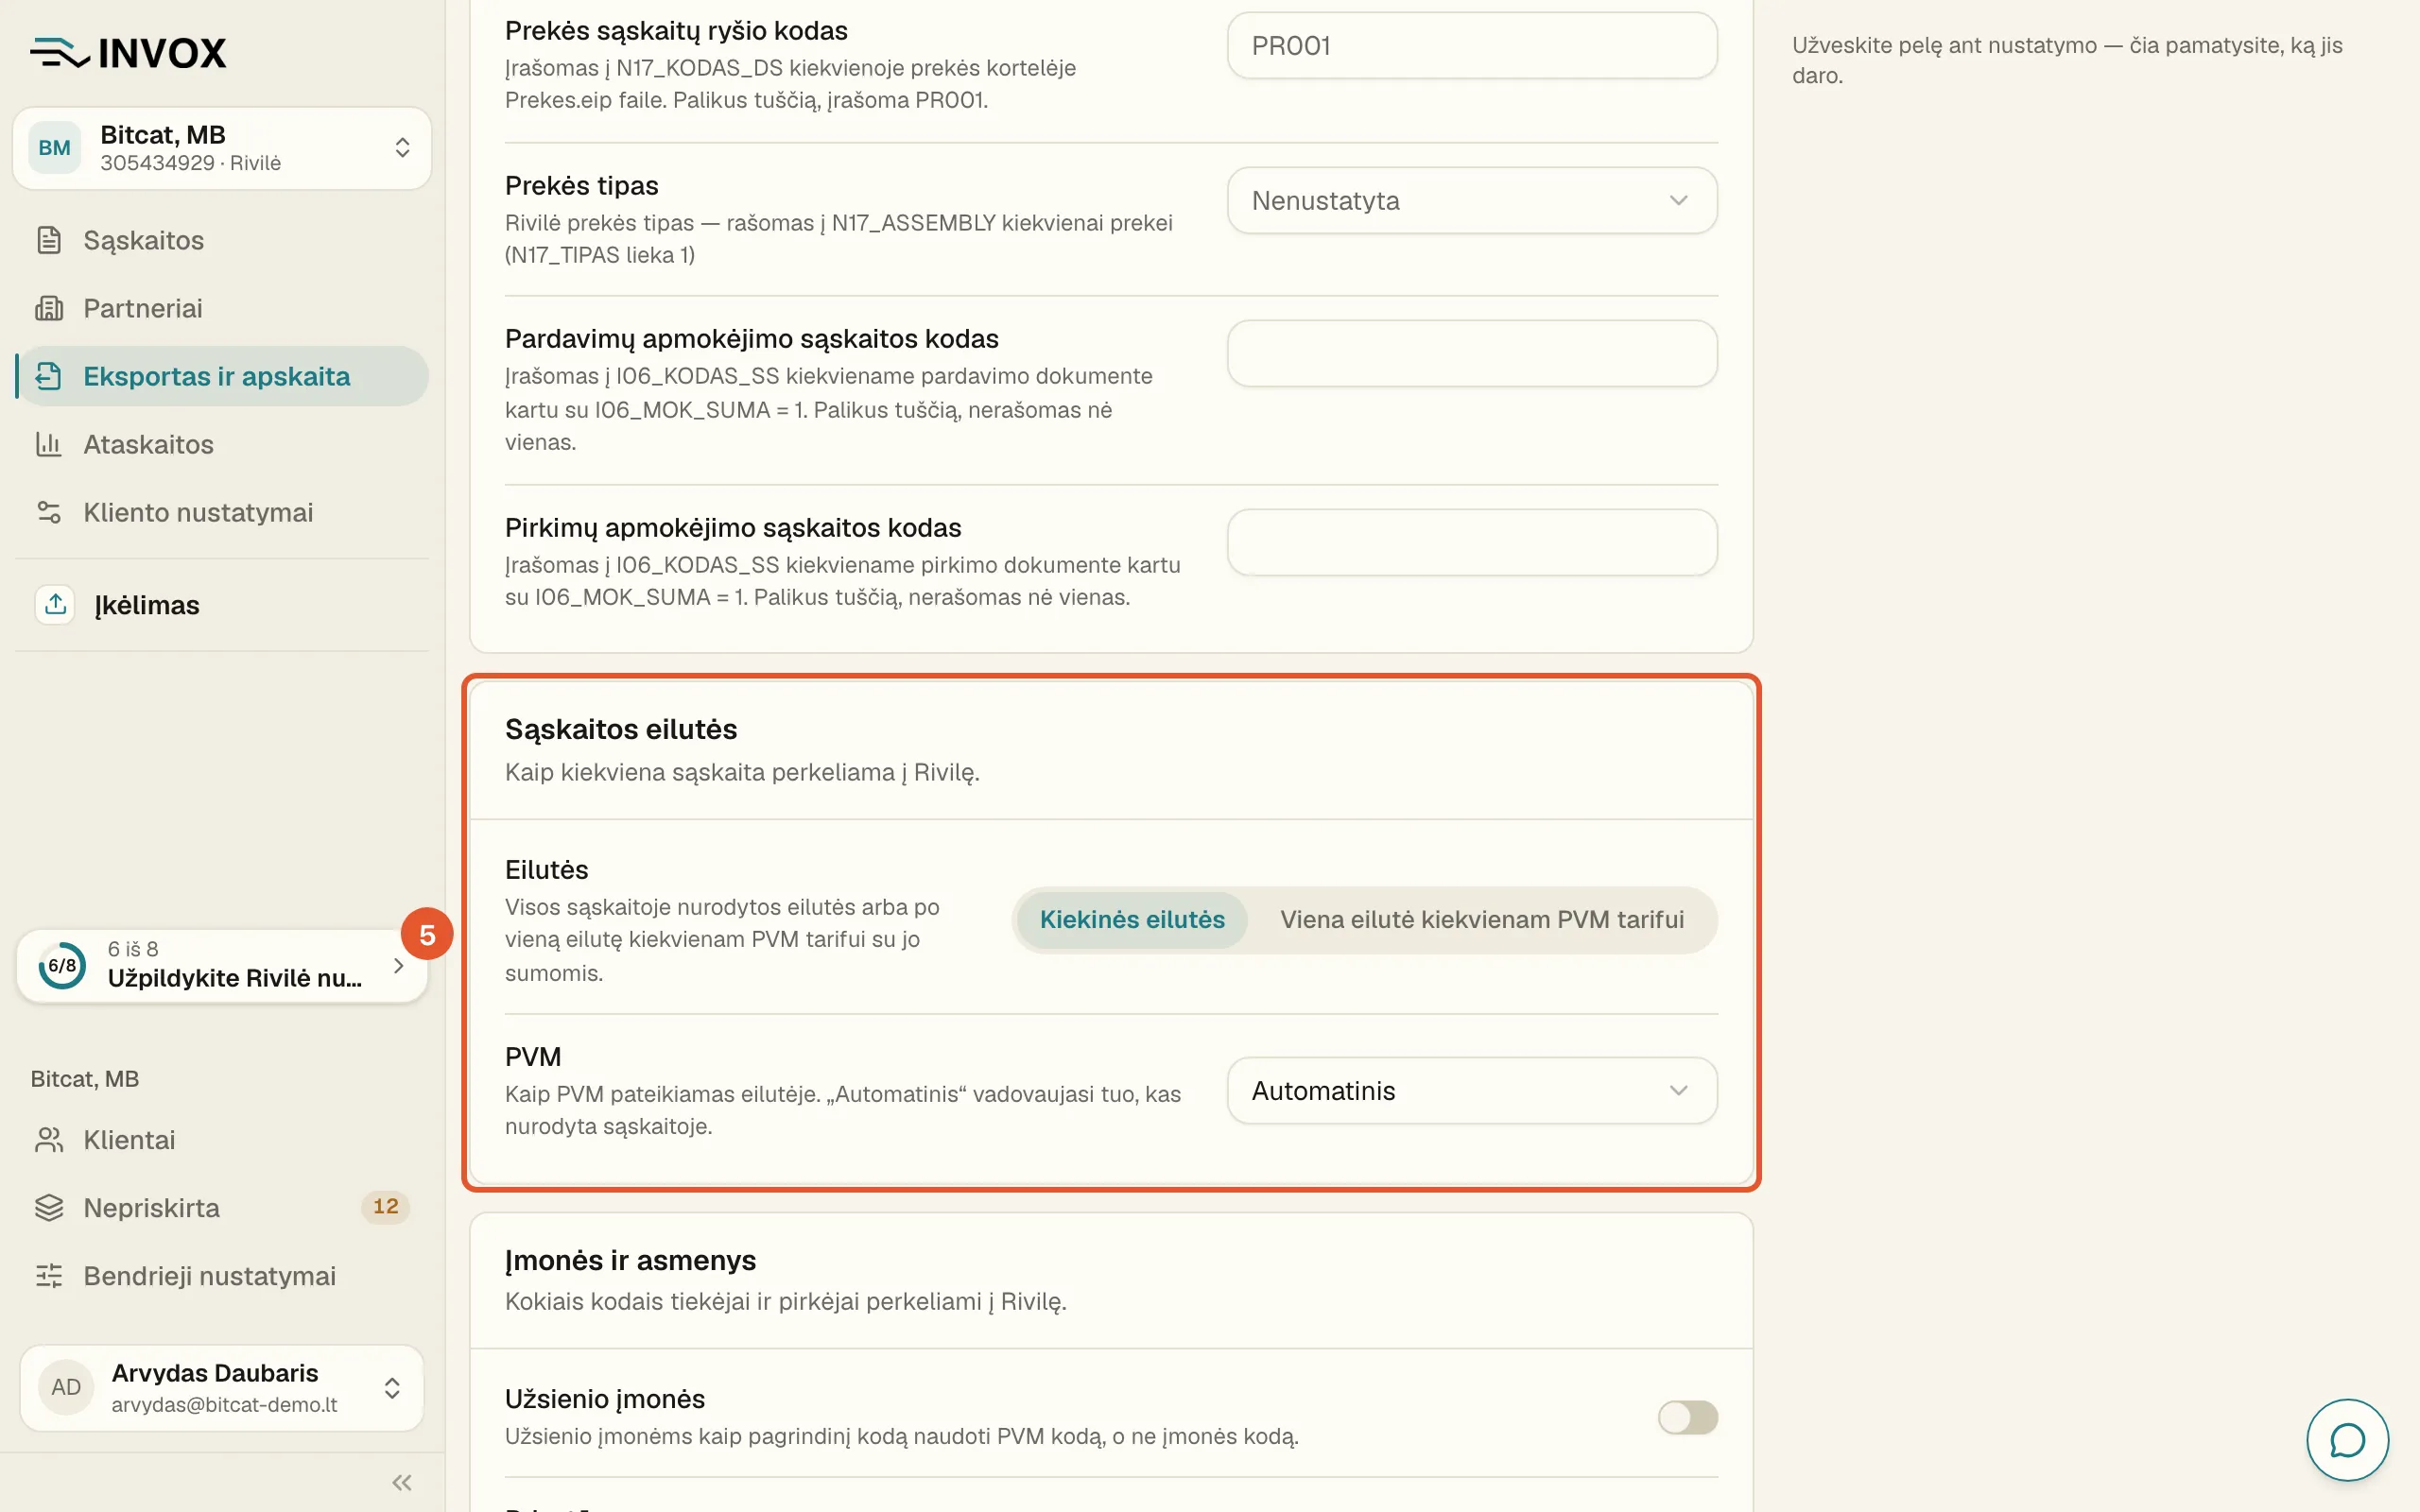Click the 6/8 progress ring
Screen dimensions: 2420x1512
click(x=62, y=965)
